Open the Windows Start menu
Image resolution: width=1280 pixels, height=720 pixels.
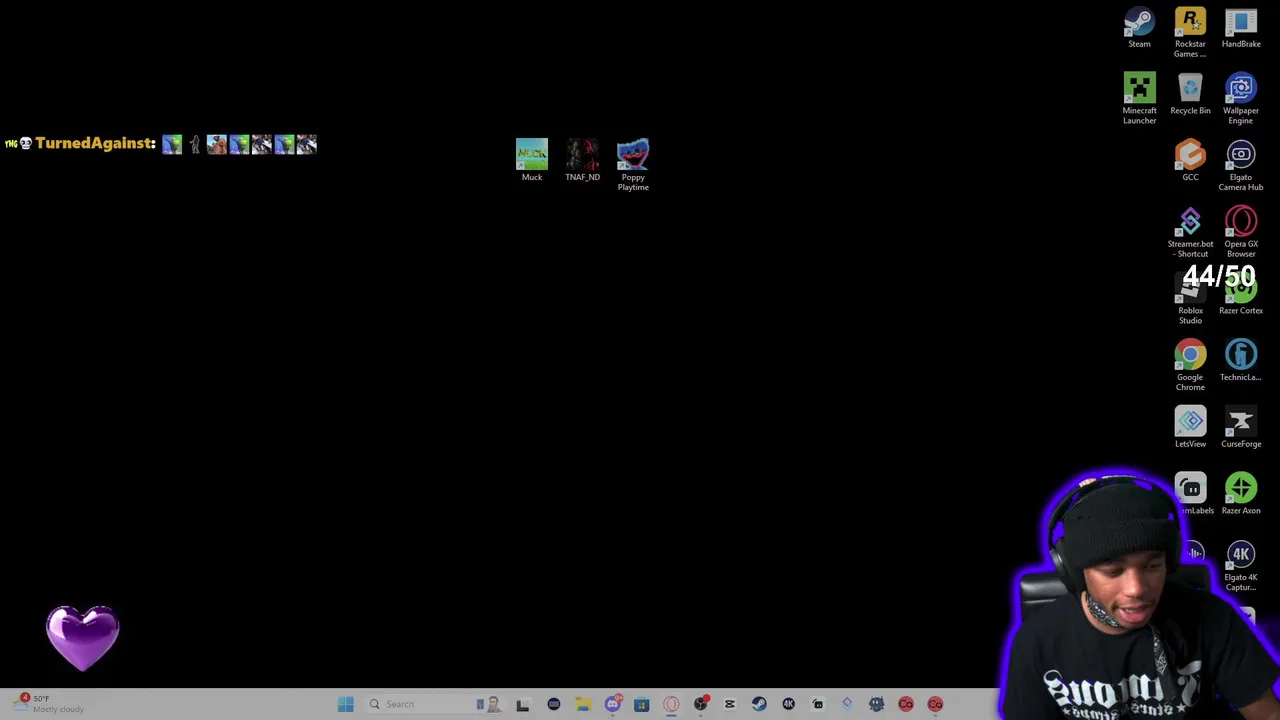(346, 704)
